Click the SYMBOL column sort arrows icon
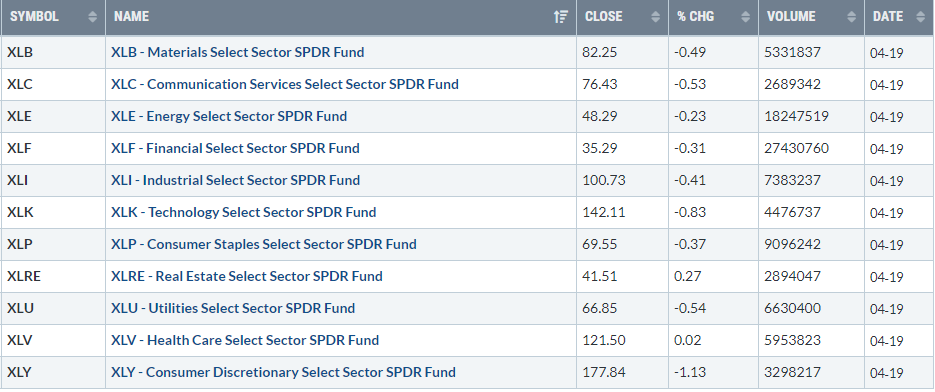This screenshot has height=392, width=935. (92, 17)
